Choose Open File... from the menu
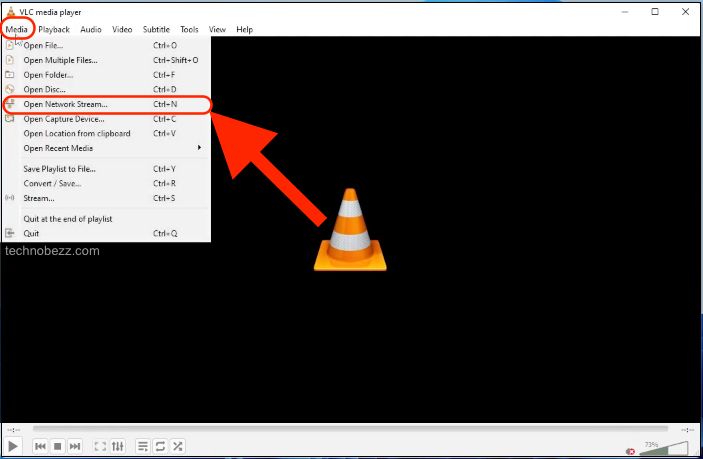The width and height of the screenshot is (703, 459). pyautogui.click(x=106, y=45)
